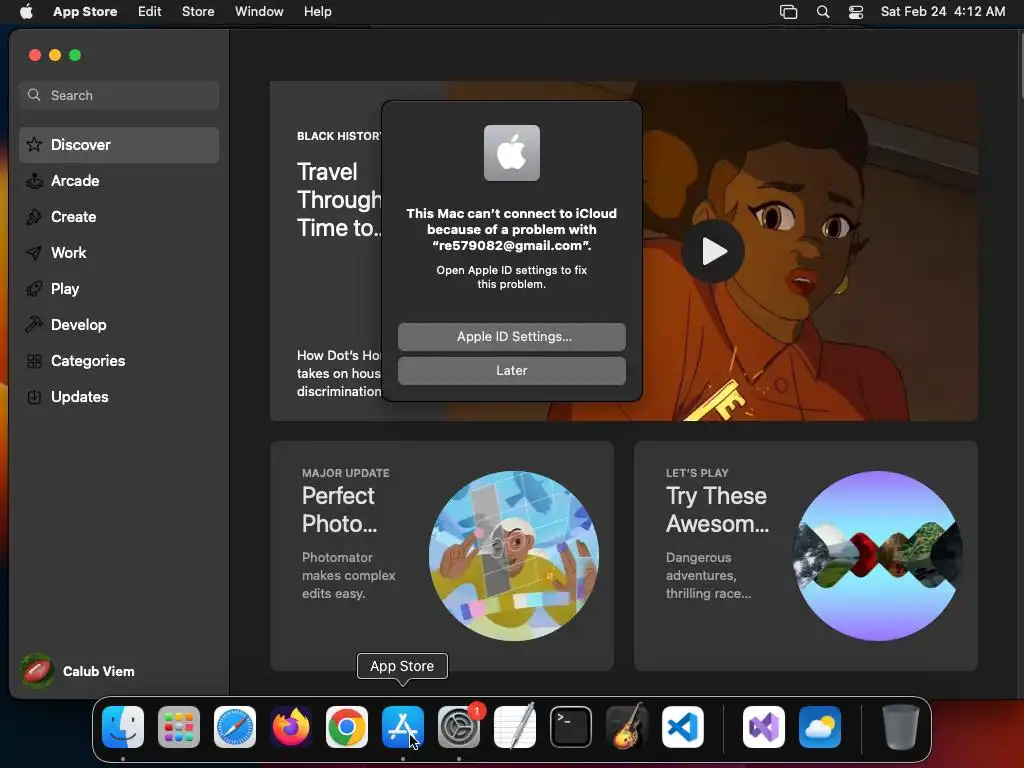This screenshot has height=768, width=1024.
Task: Open Visual Studio from the Dock
Action: (x=764, y=727)
